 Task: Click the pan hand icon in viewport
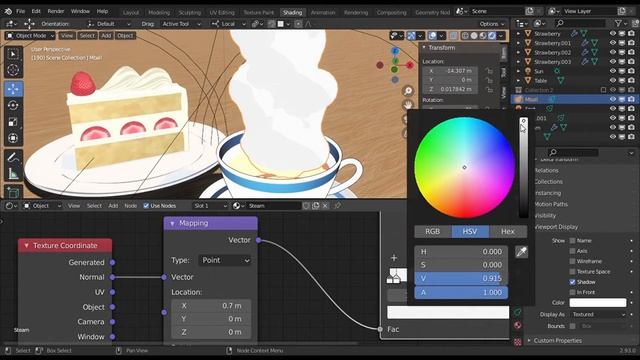408,104
